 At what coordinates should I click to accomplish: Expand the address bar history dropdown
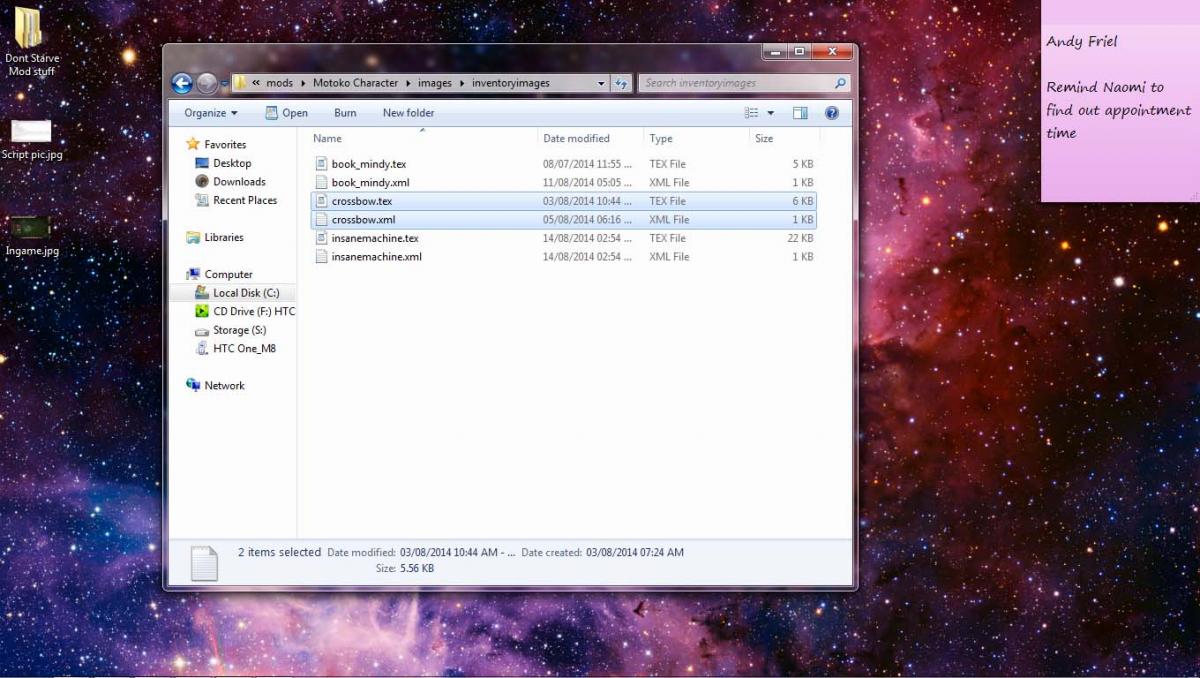601,84
